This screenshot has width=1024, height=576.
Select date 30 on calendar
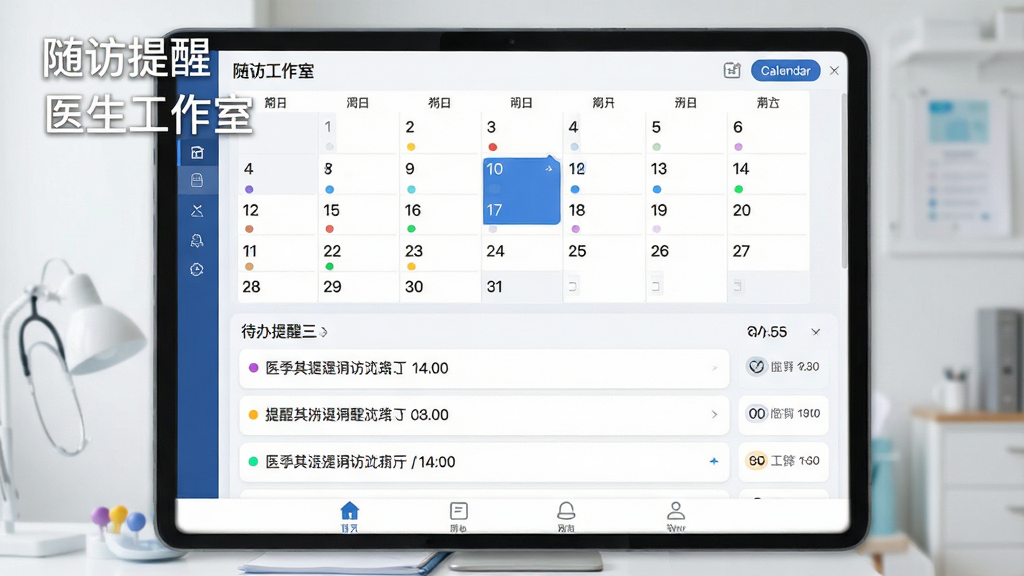(440, 287)
